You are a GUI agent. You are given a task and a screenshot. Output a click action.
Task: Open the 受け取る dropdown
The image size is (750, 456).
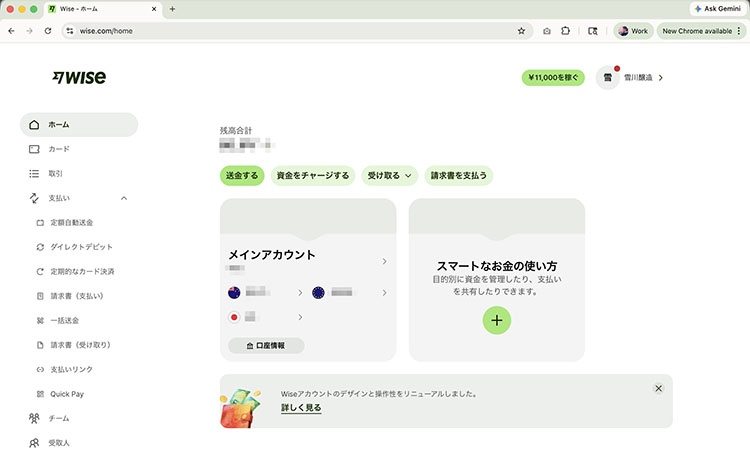(389, 176)
